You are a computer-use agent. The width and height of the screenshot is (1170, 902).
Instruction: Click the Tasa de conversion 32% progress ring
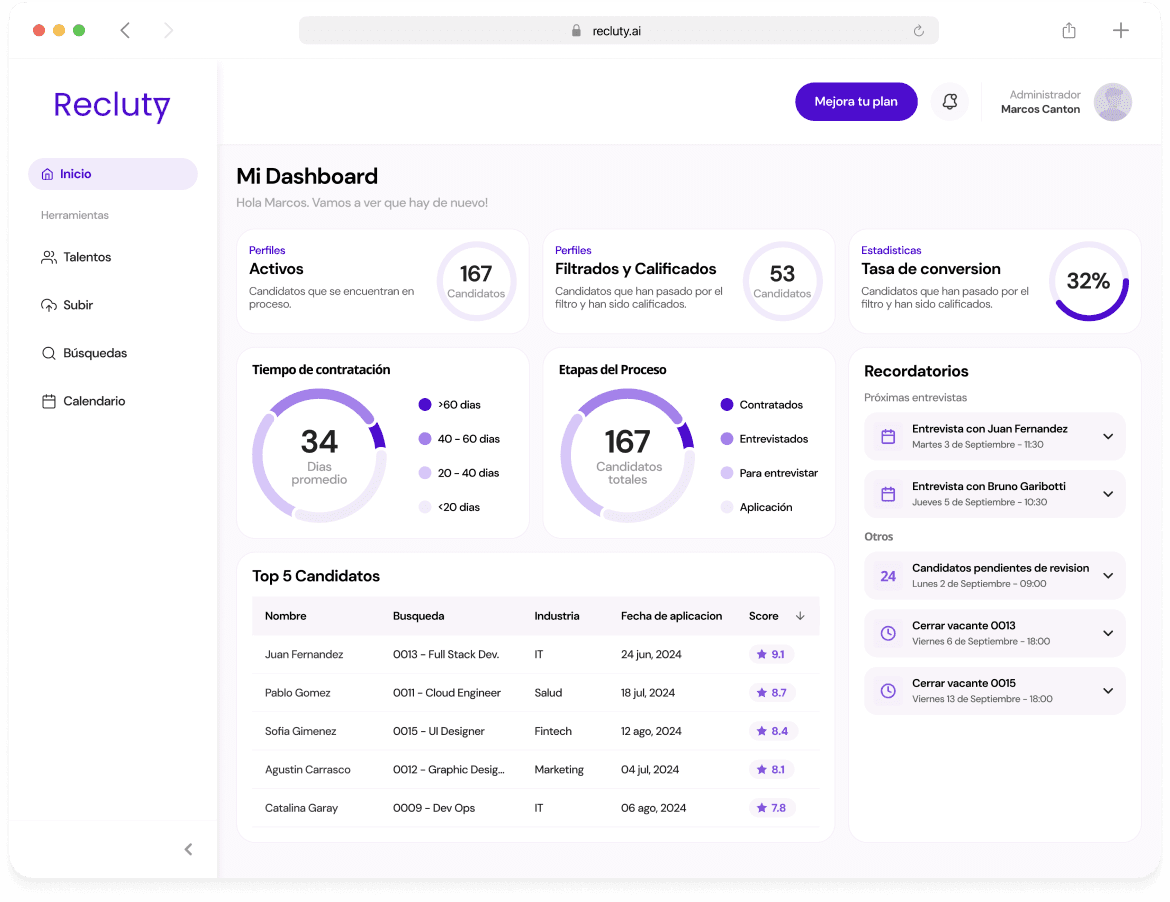click(x=1089, y=282)
